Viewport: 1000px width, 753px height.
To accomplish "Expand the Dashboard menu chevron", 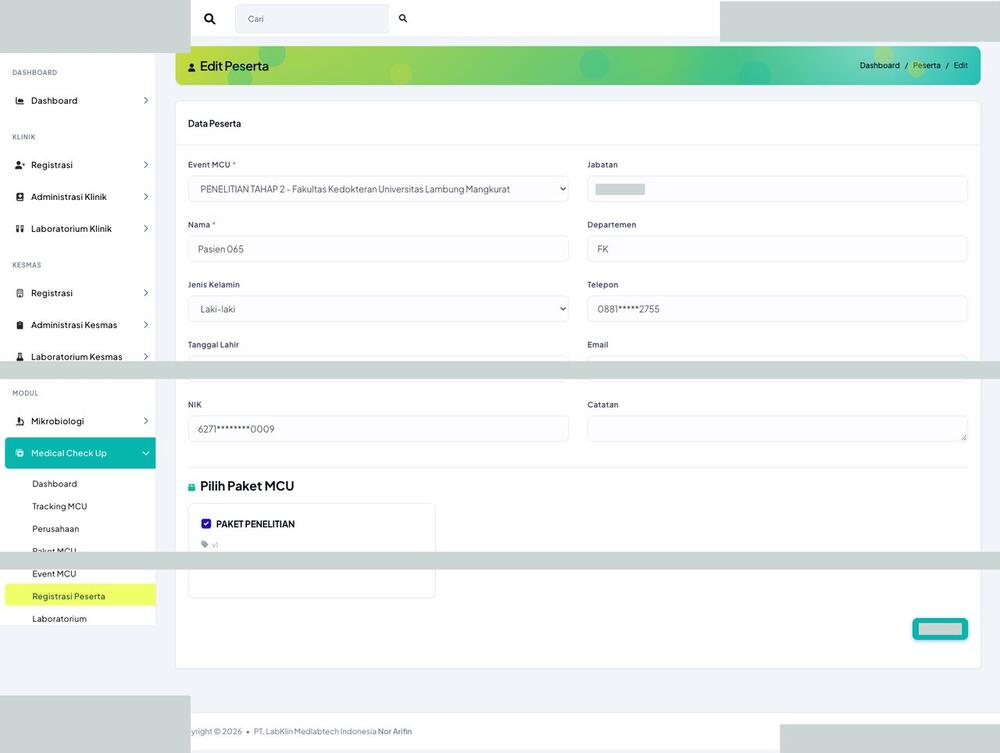I will tap(145, 101).
